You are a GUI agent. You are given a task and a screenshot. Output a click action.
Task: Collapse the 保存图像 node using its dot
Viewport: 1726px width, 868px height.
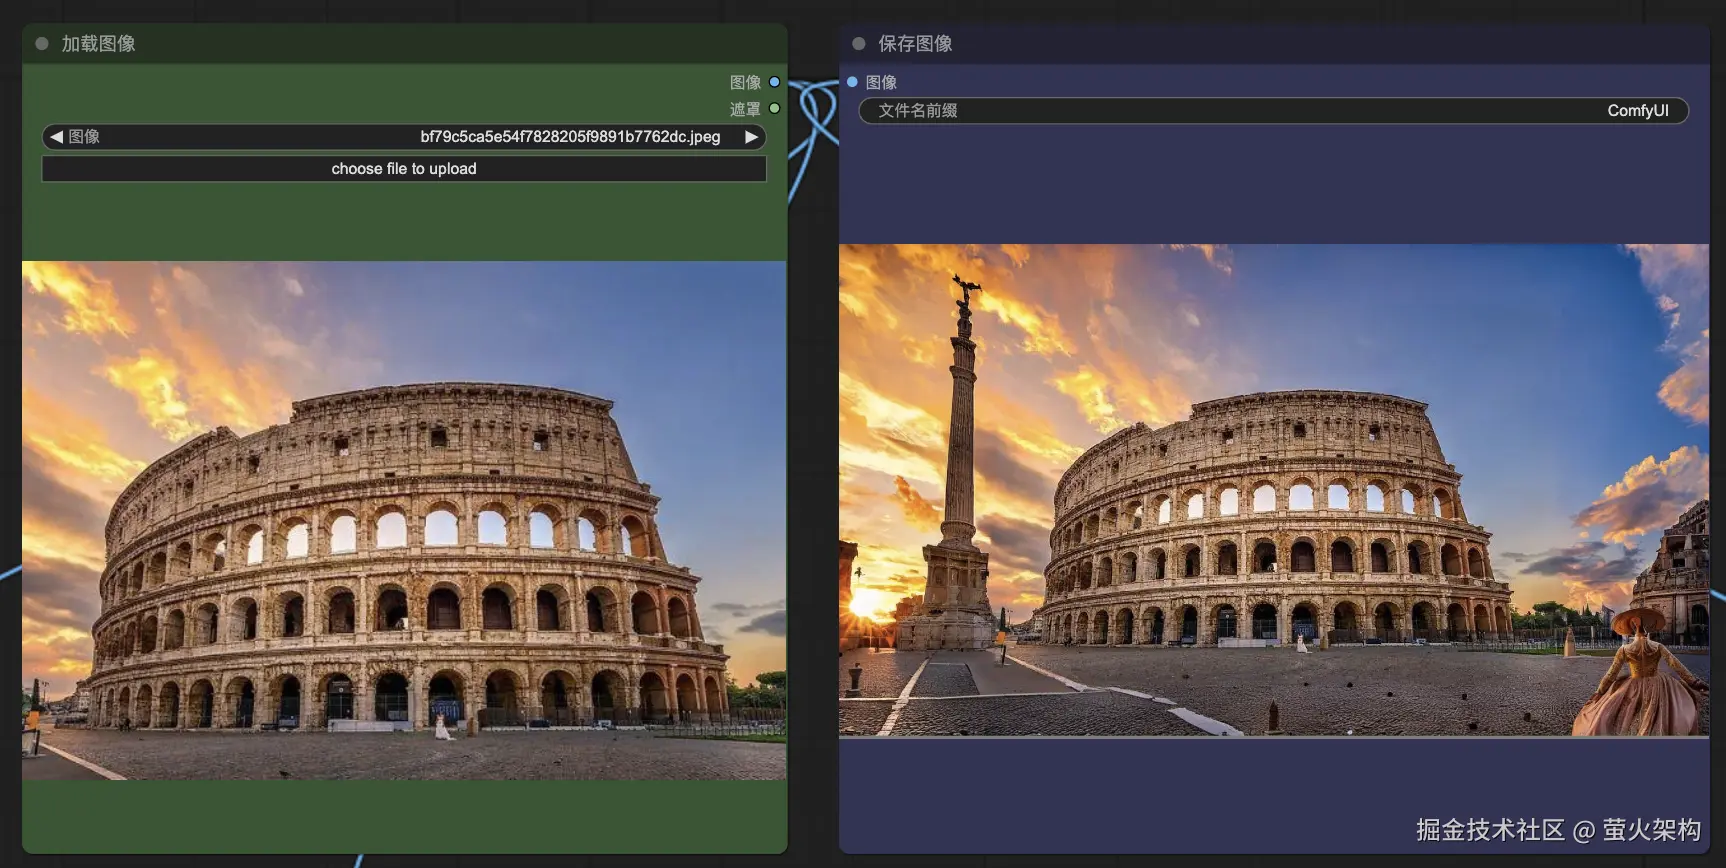[x=858, y=44]
